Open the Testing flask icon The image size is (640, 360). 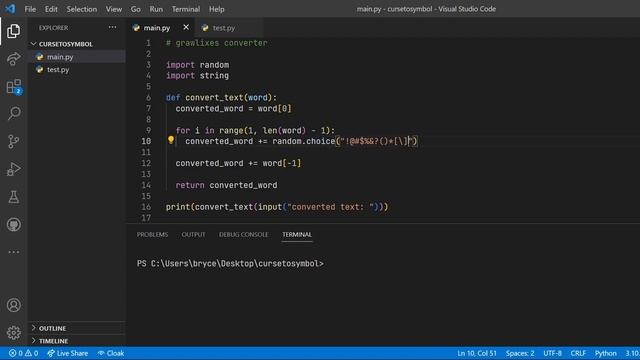pos(13,197)
